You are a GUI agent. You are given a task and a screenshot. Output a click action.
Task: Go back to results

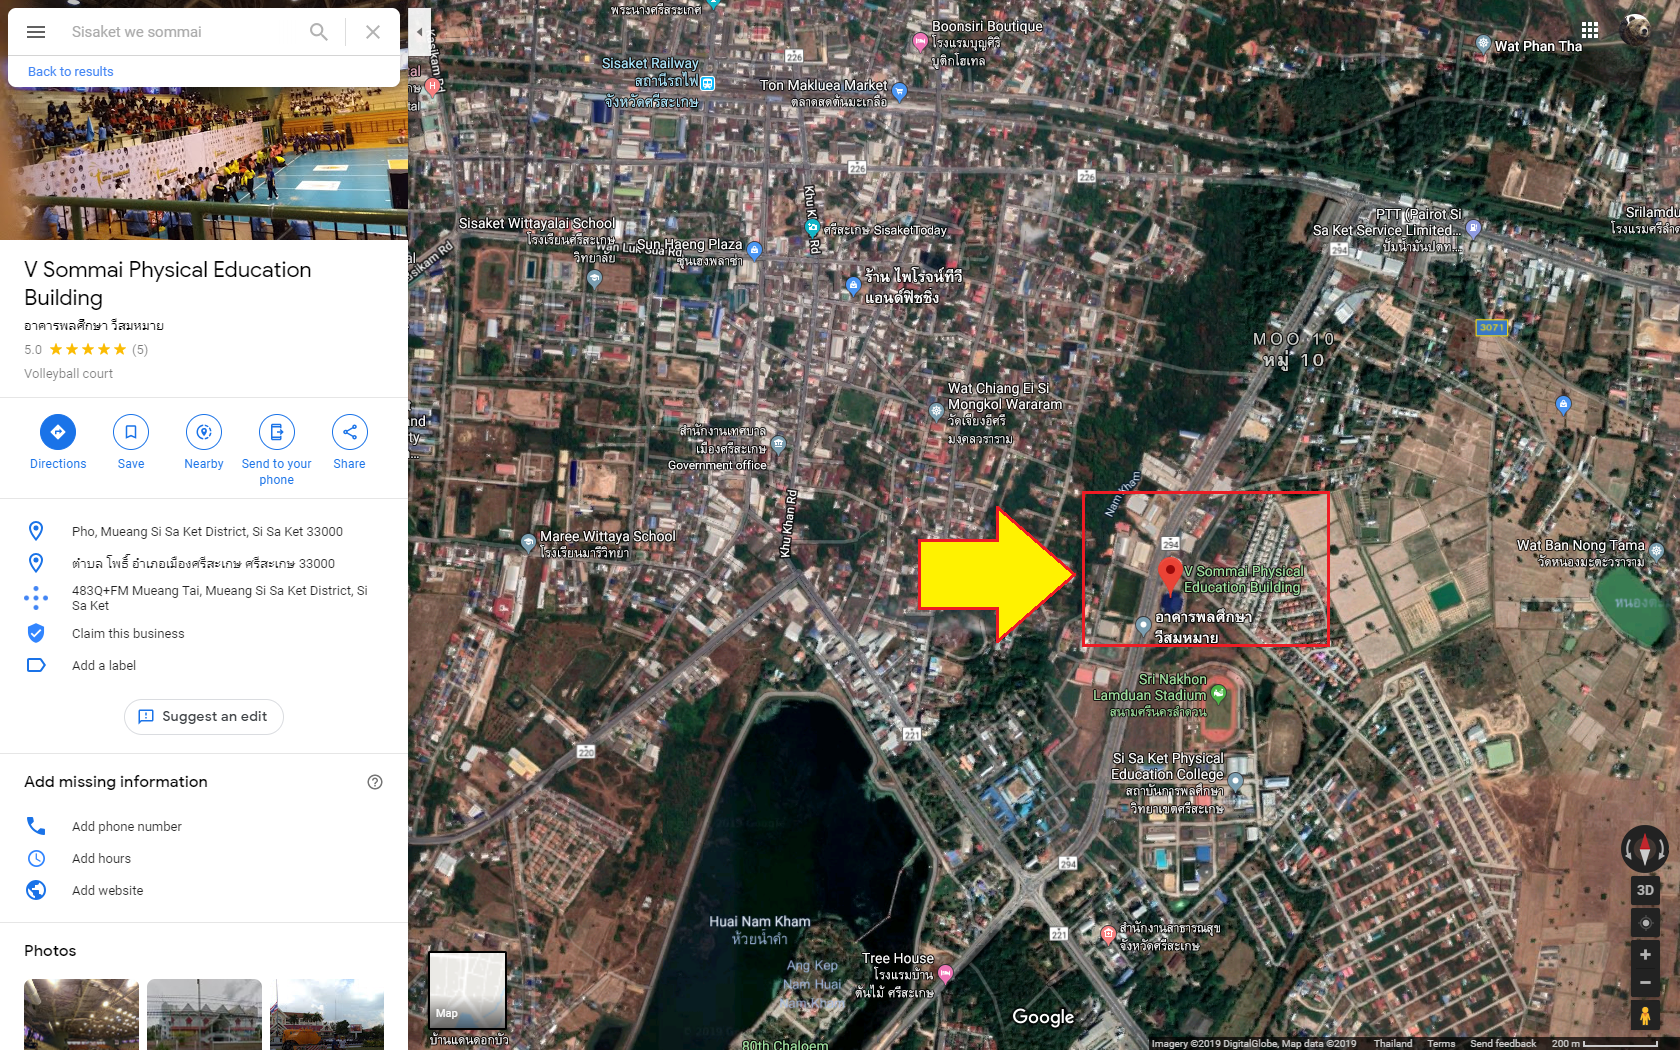[x=70, y=72]
